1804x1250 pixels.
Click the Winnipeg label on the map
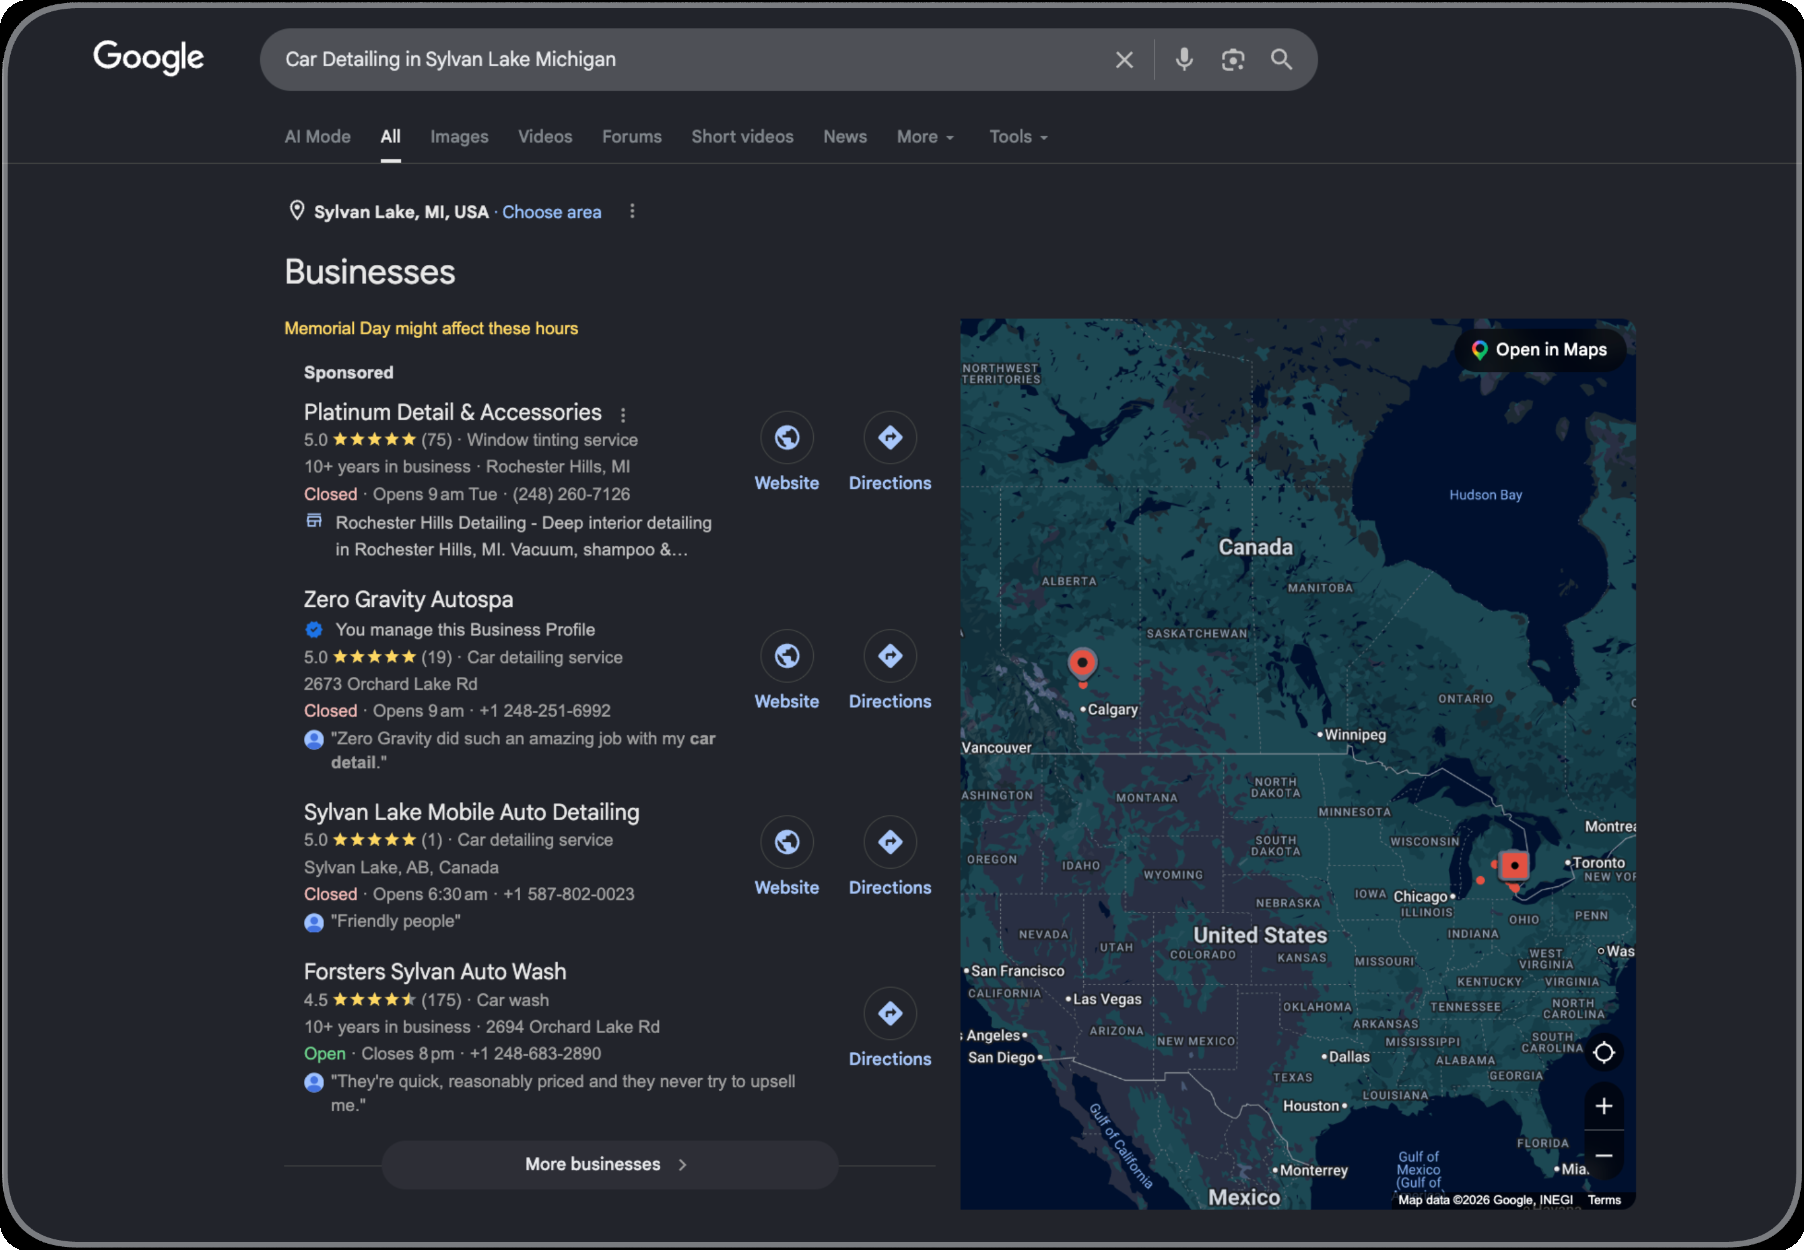pos(1355,735)
